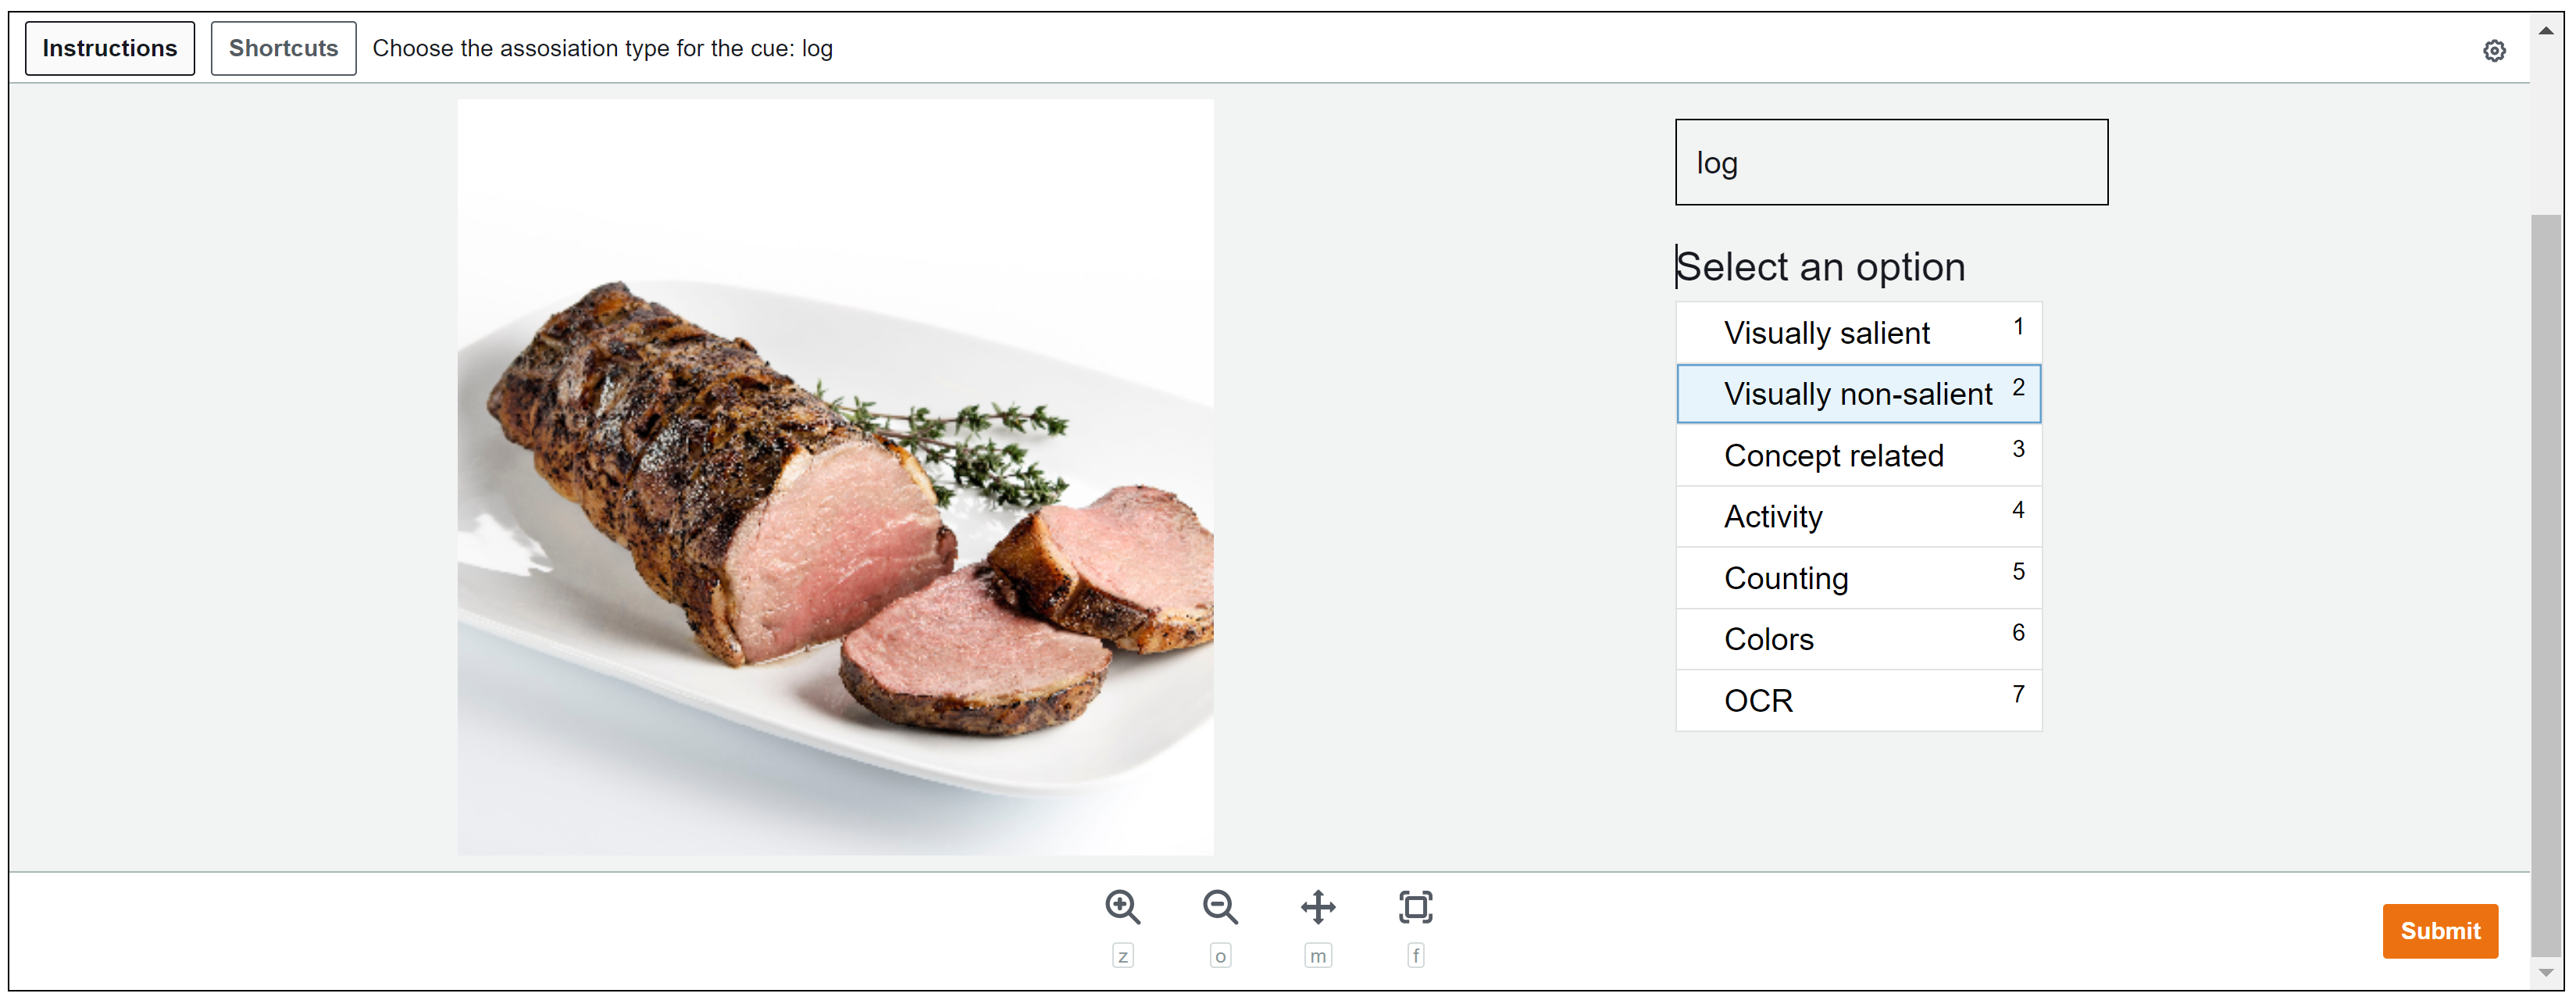Choose the Visually salient option
This screenshot has width=2576, height=1004.
[x=1858, y=332]
